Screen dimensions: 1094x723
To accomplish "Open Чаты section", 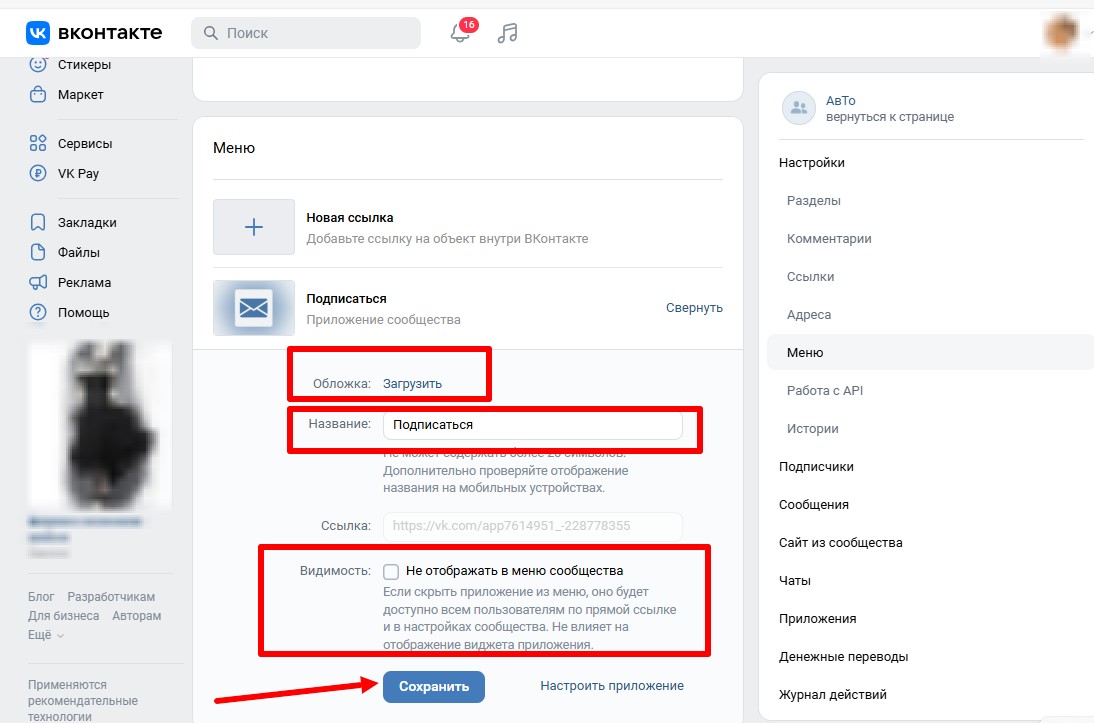I will pyautogui.click(x=795, y=581).
